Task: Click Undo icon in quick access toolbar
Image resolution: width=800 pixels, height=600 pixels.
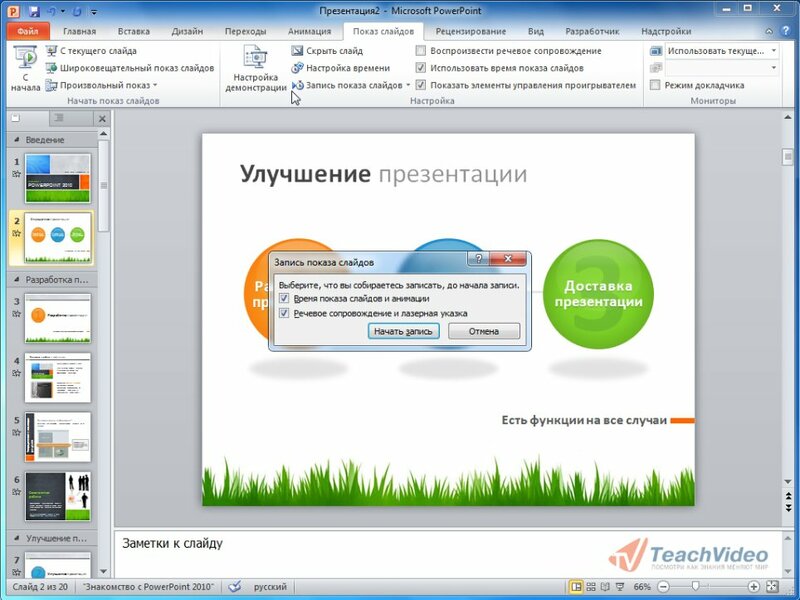Action: click(x=52, y=11)
